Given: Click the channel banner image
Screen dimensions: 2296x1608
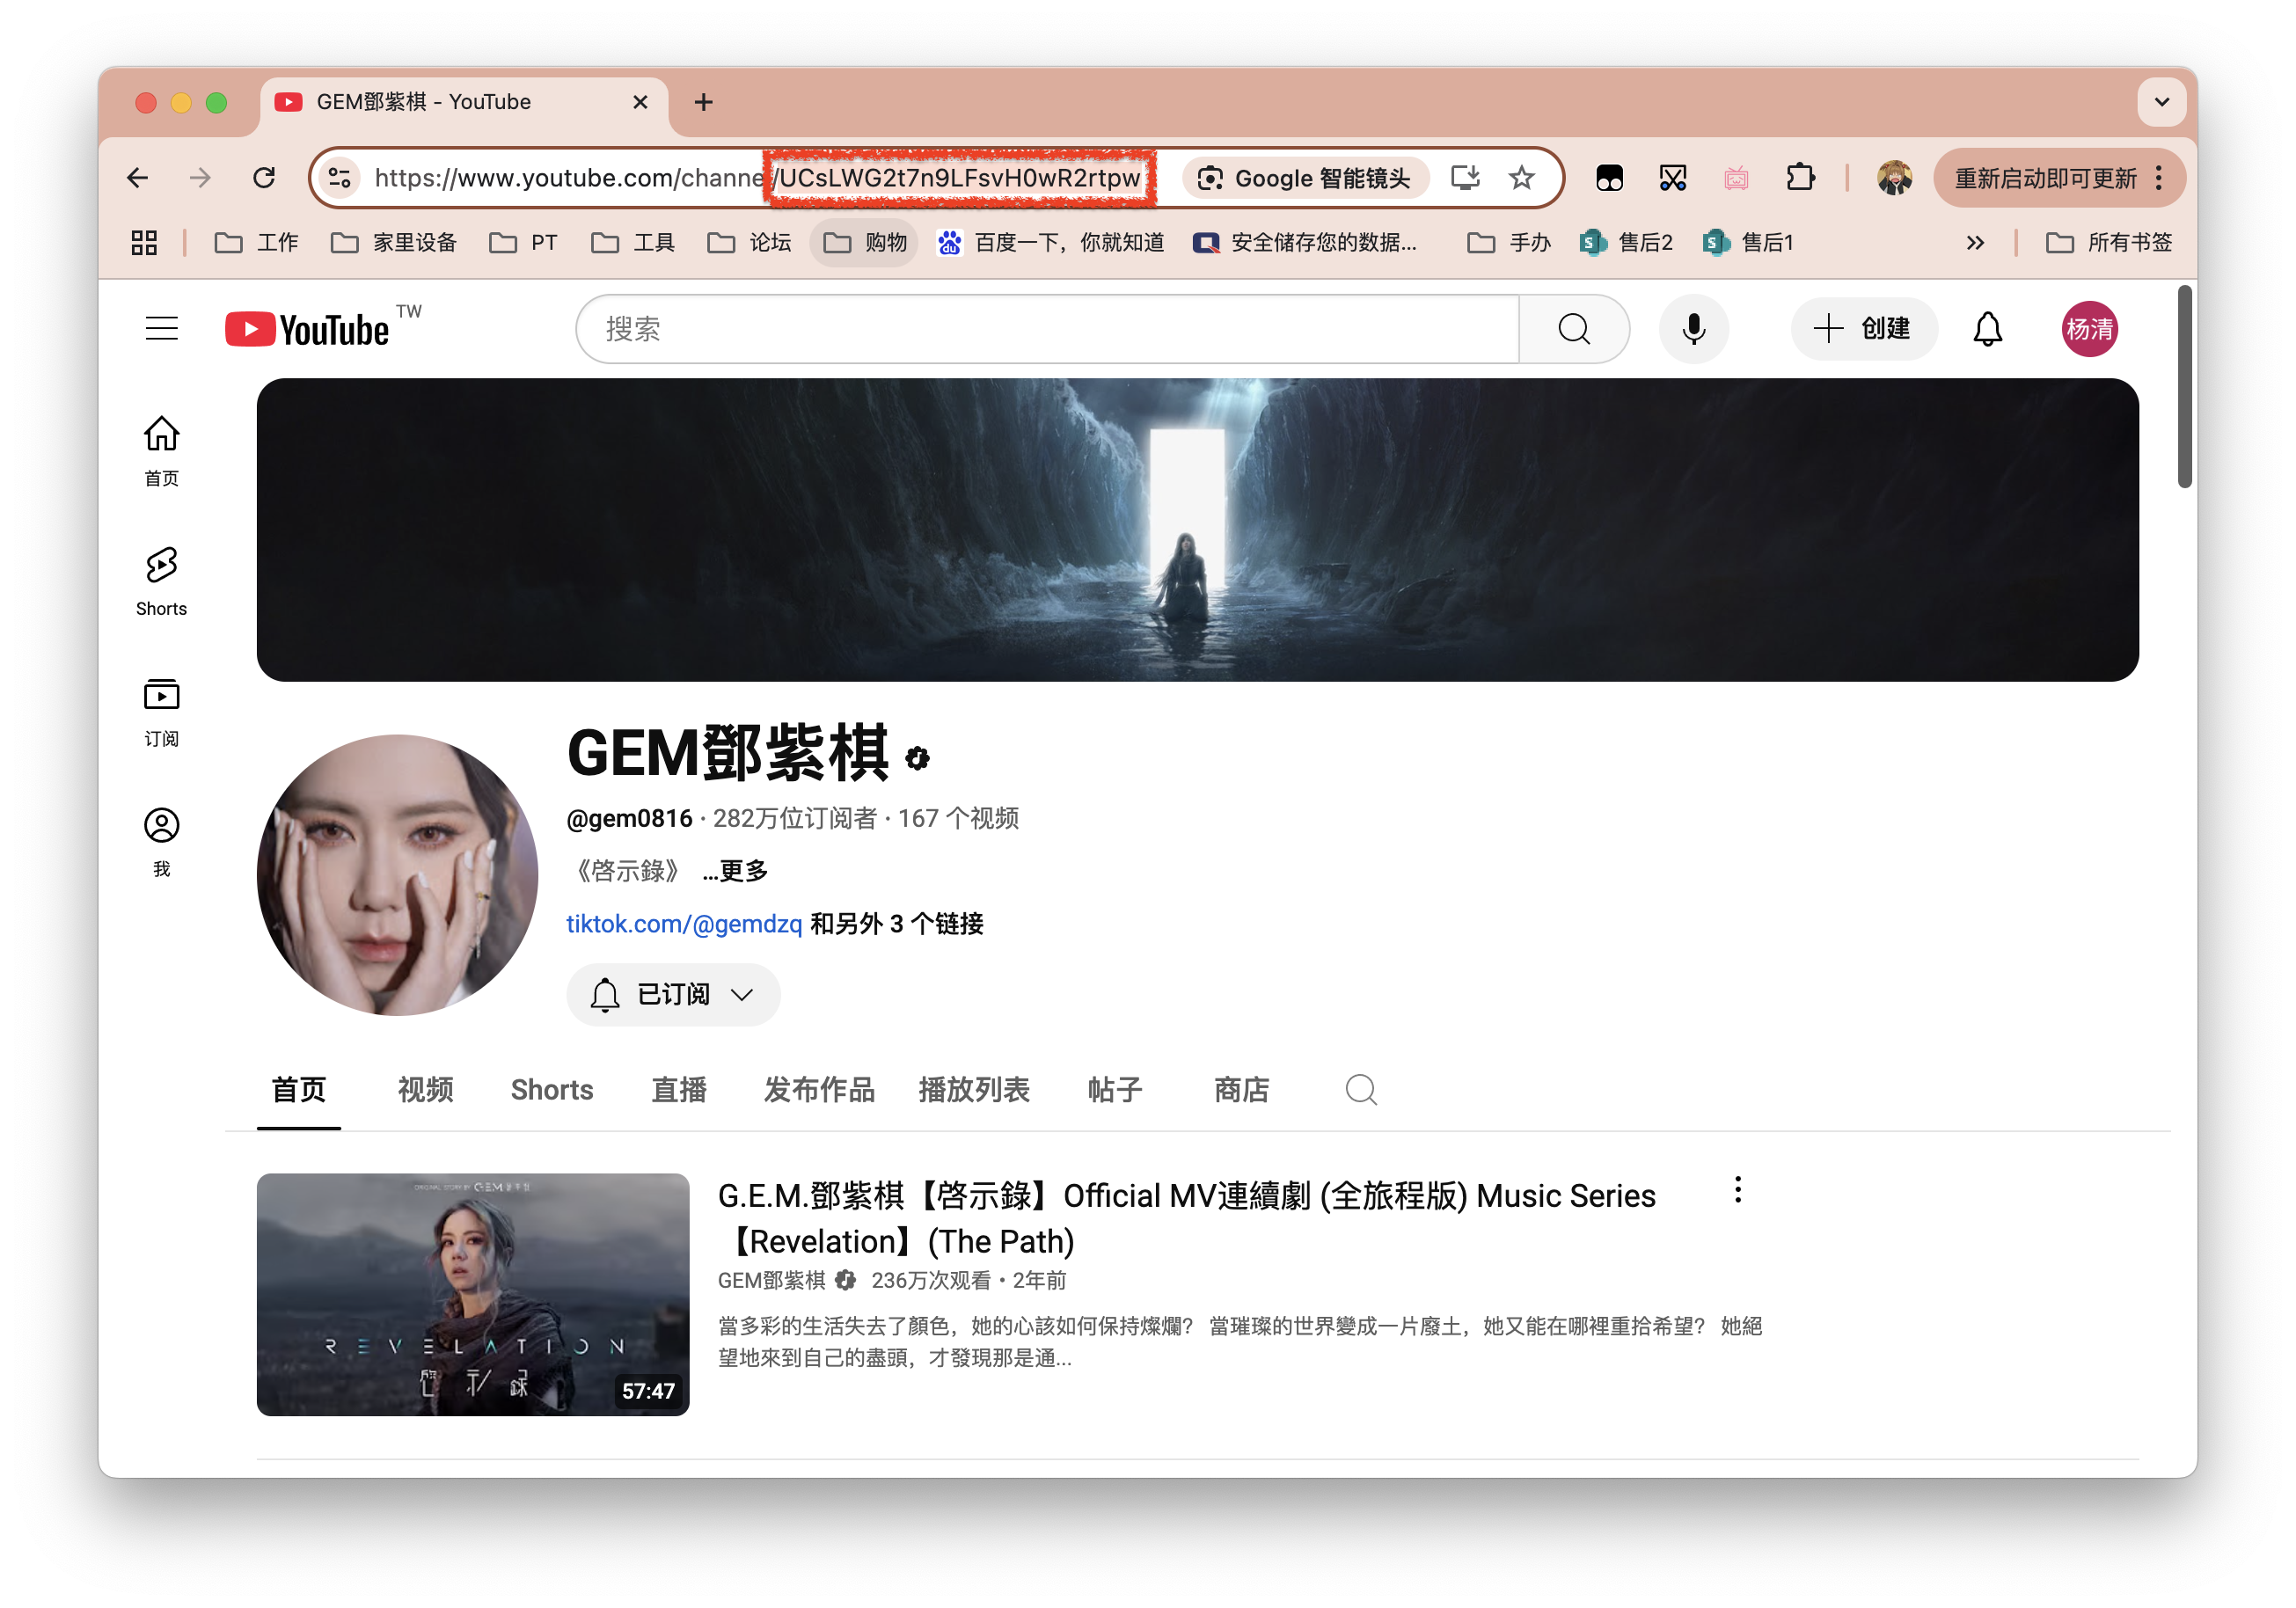Looking at the screenshot, I should click(1197, 529).
